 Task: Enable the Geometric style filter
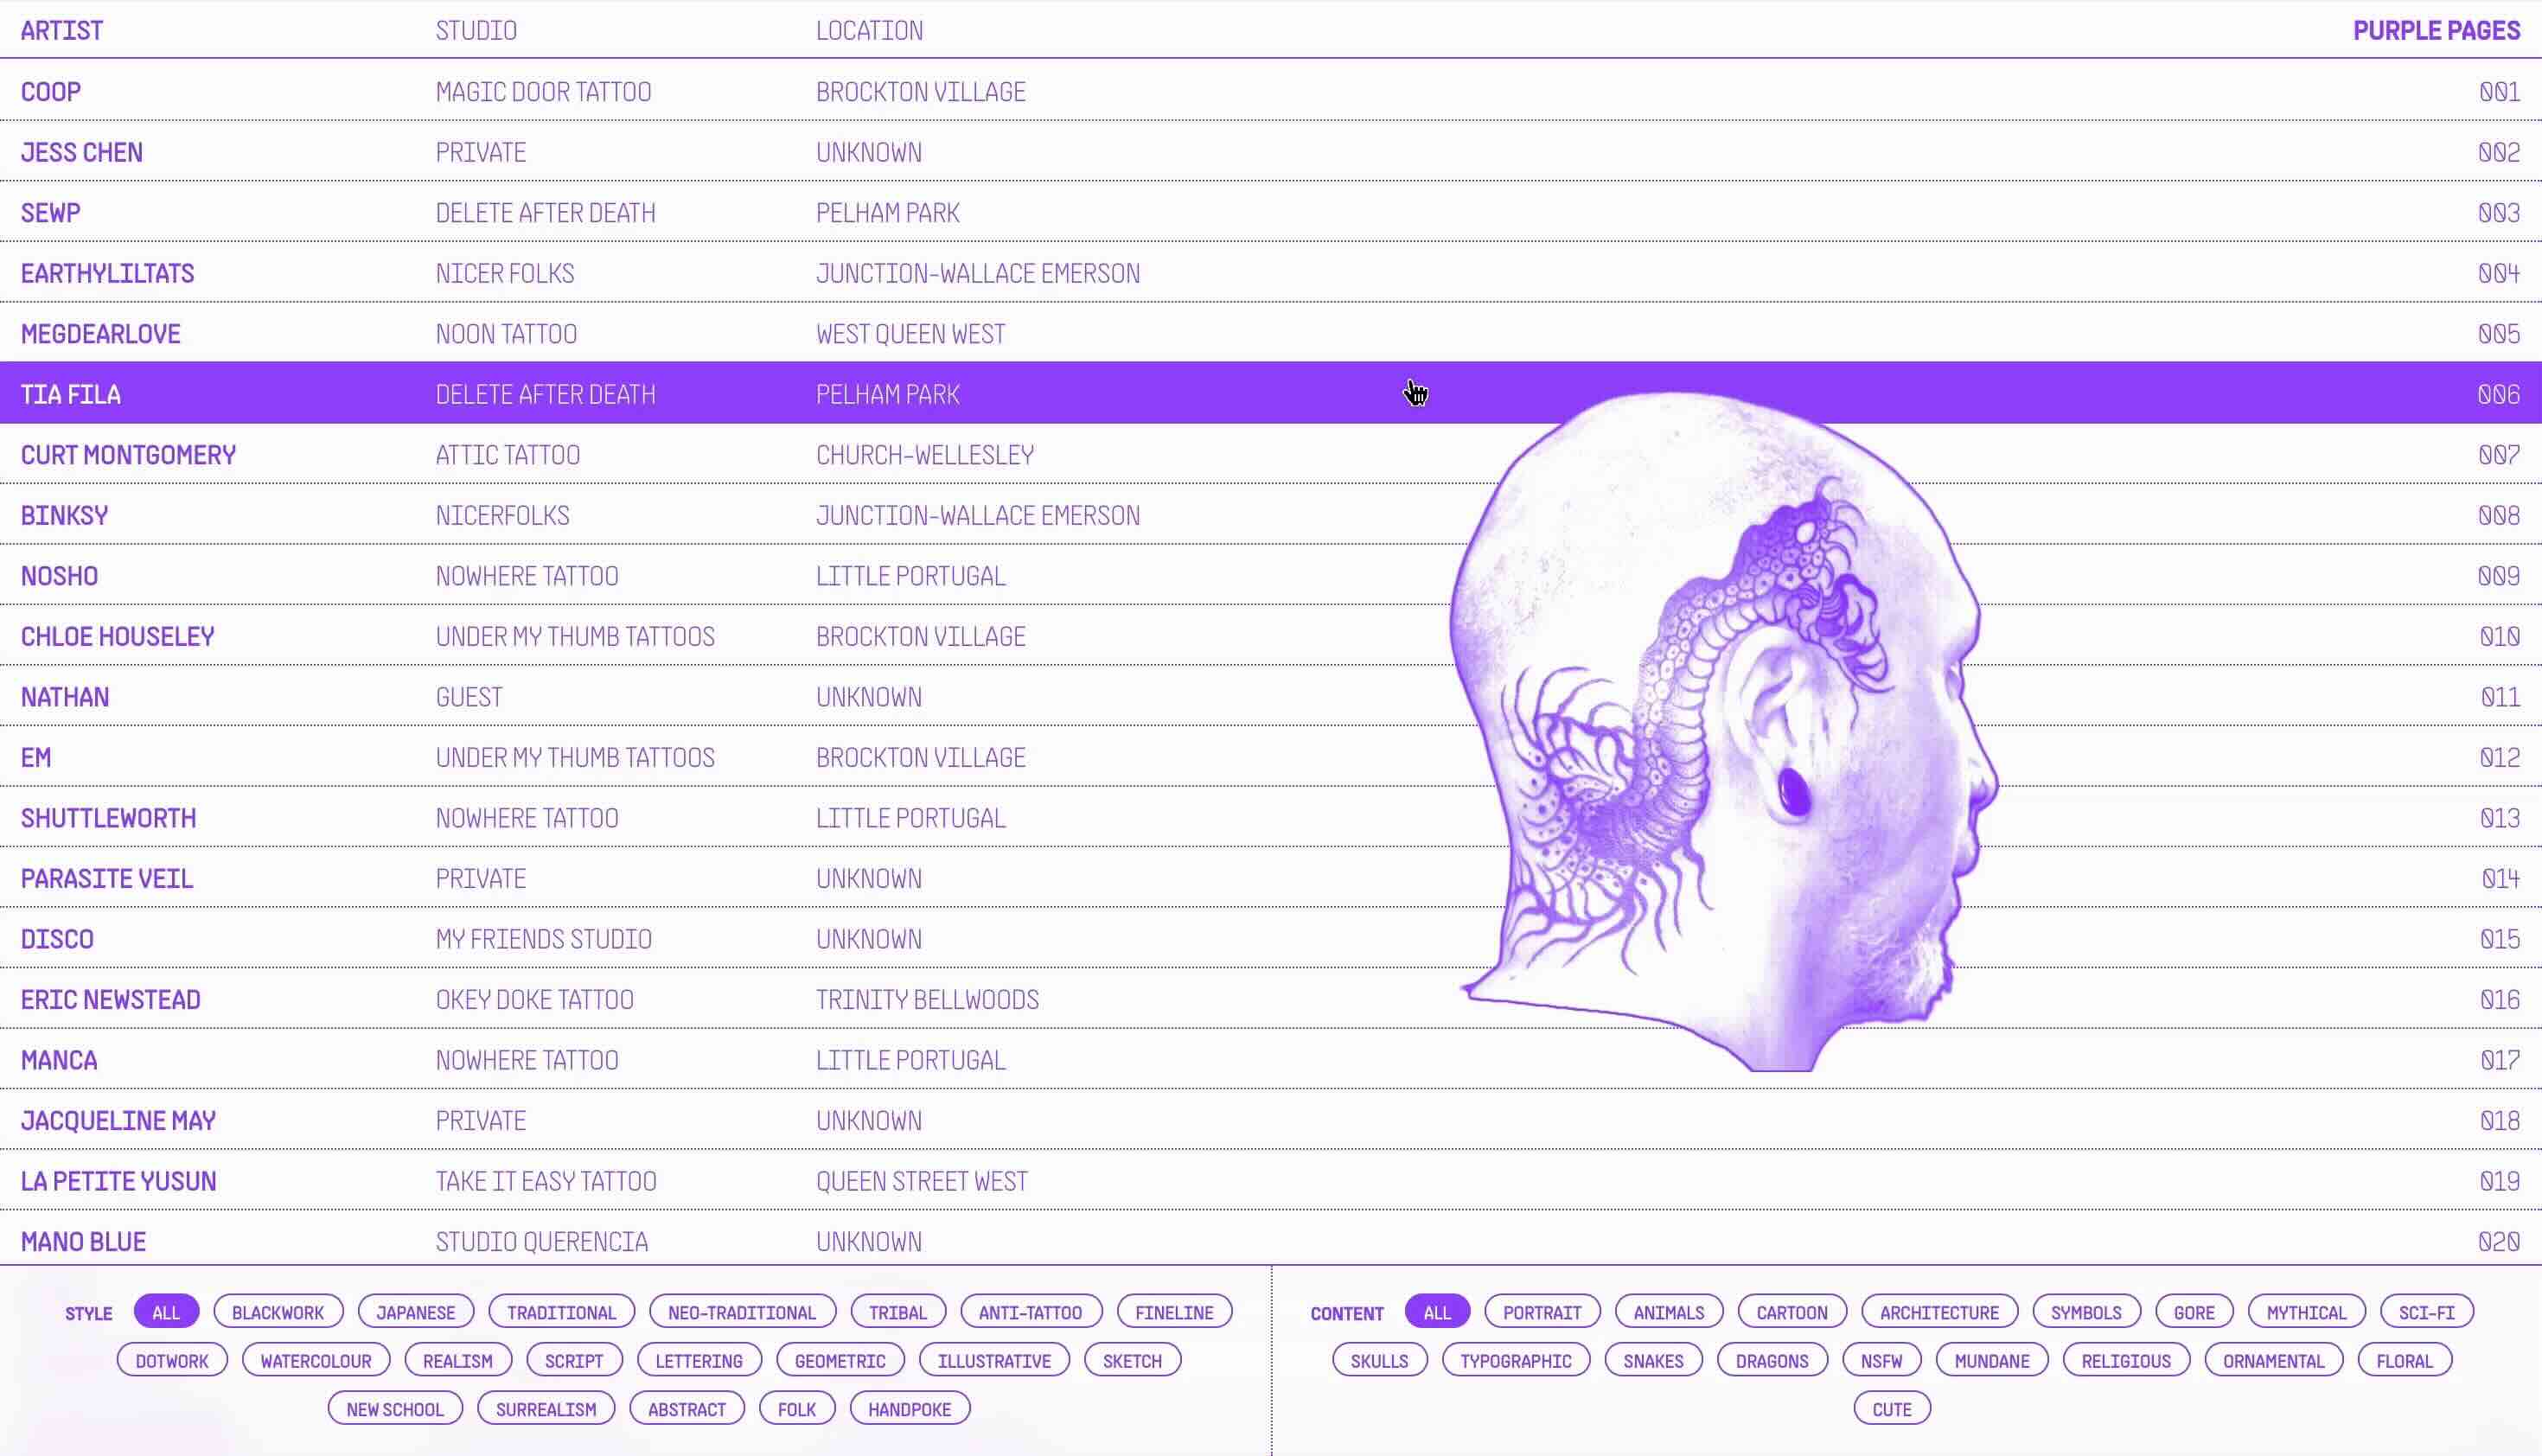click(840, 1360)
